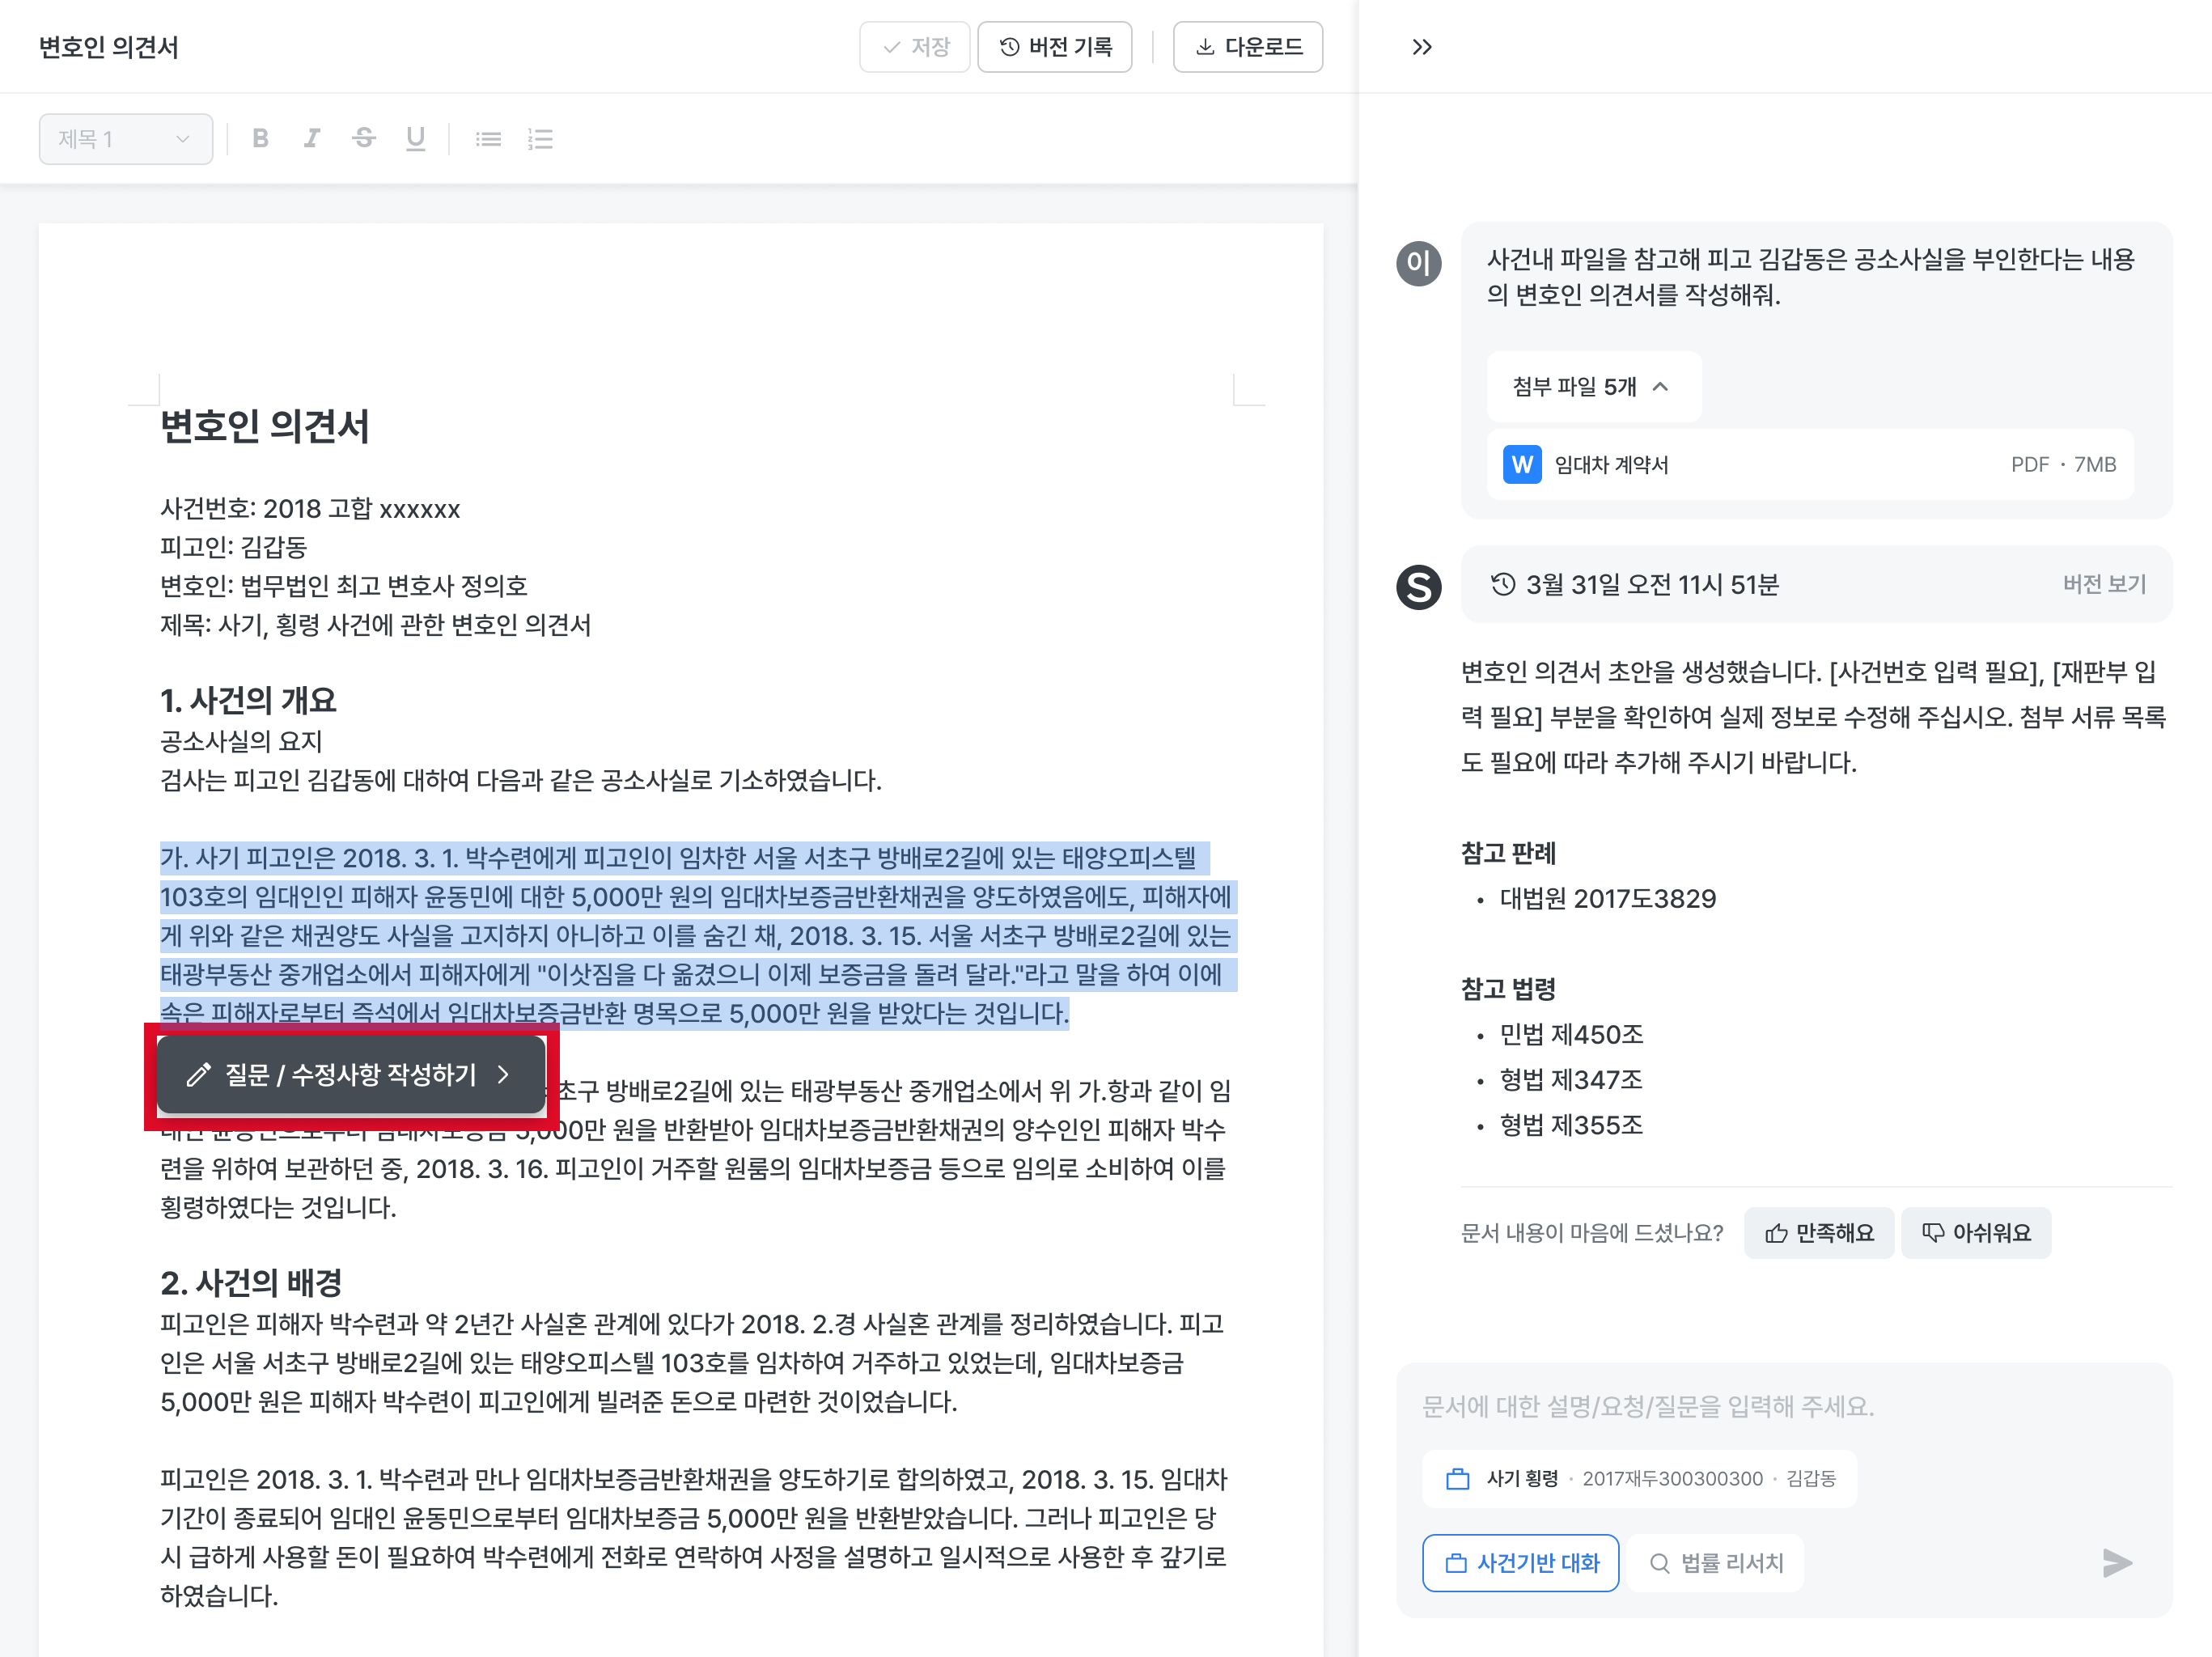Mark the document as 만족해요
The image size is (2212, 1657).
pos(1818,1232)
